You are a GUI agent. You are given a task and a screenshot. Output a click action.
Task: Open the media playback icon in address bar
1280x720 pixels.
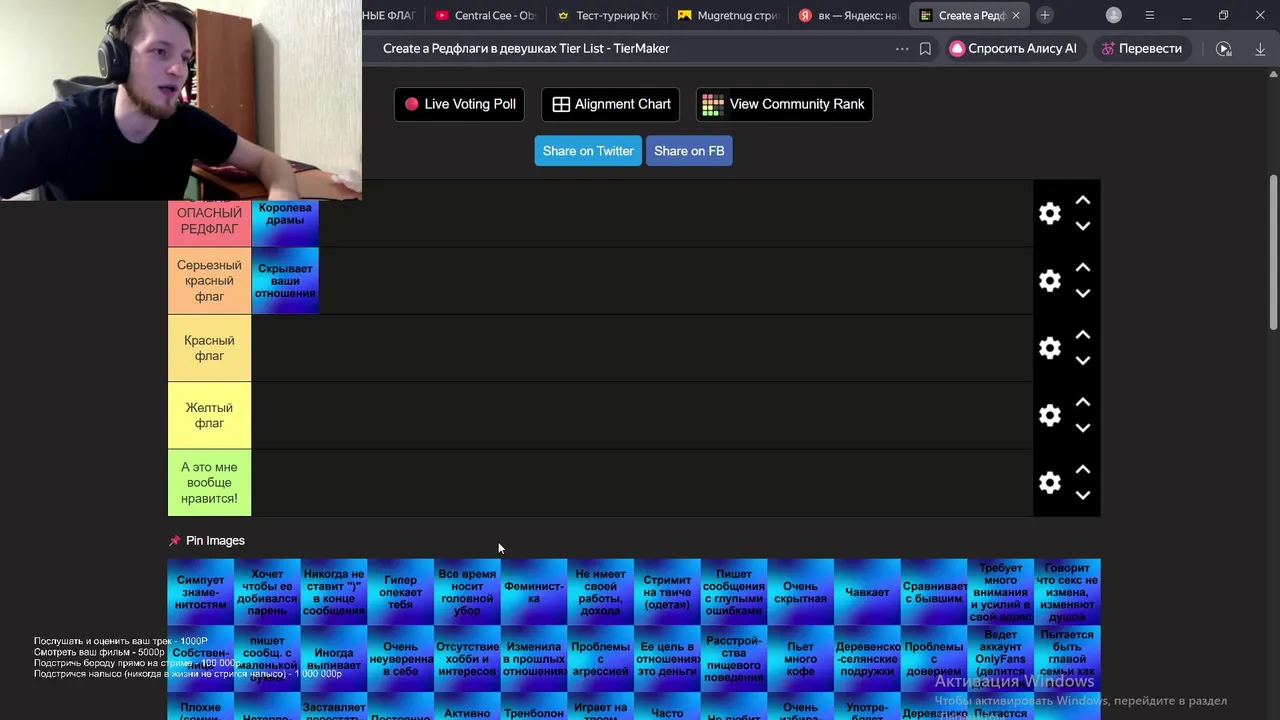(1224, 48)
